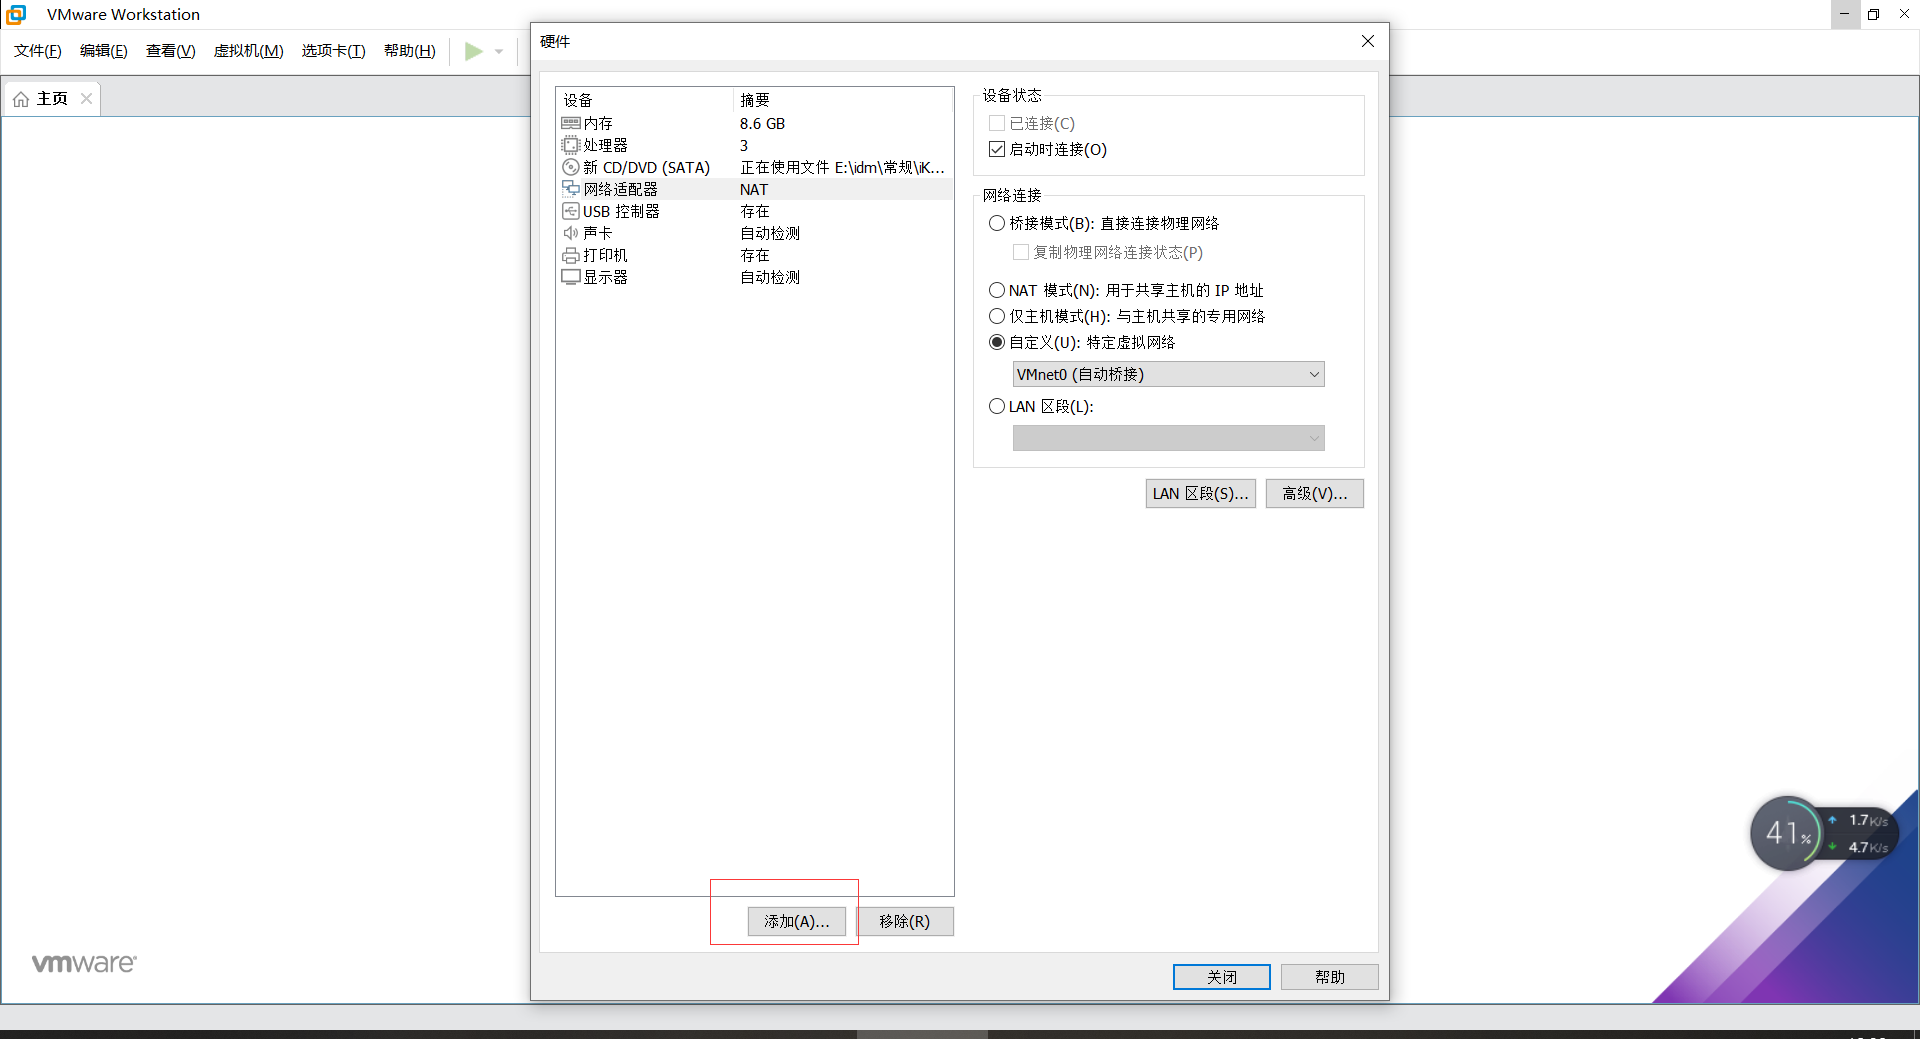Image resolution: width=1920 pixels, height=1039 pixels.
Task: Click the 显示器 display icon
Action: click(x=571, y=277)
